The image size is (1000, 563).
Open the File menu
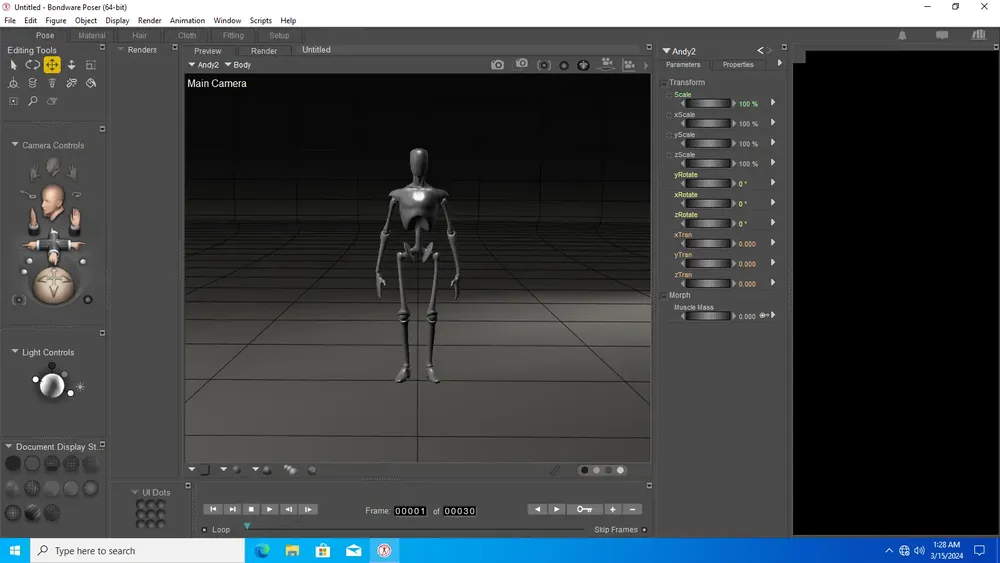coord(10,20)
